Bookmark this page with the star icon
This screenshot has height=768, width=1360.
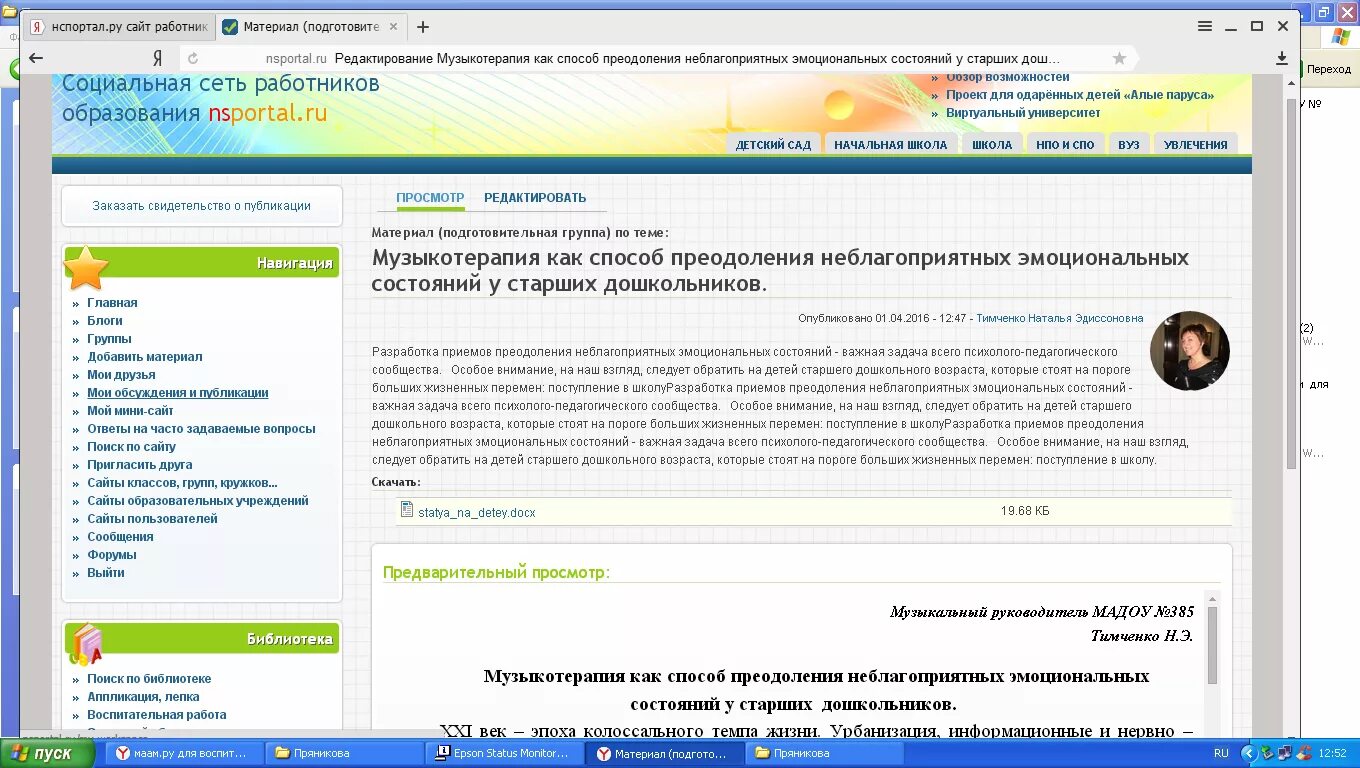(1119, 59)
